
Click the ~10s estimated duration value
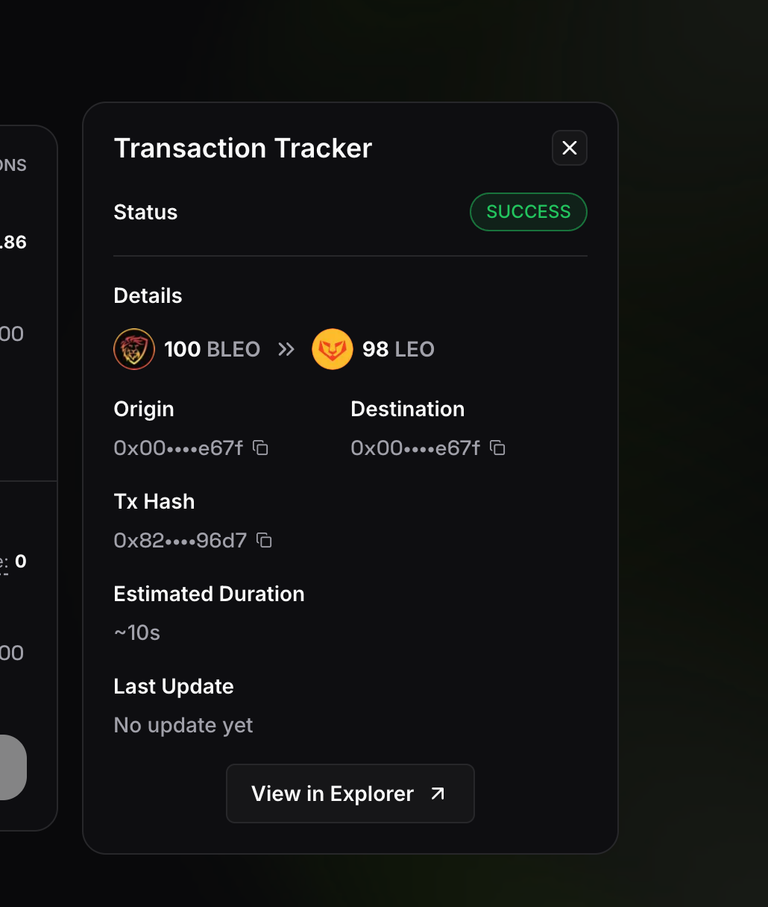[136, 633]
